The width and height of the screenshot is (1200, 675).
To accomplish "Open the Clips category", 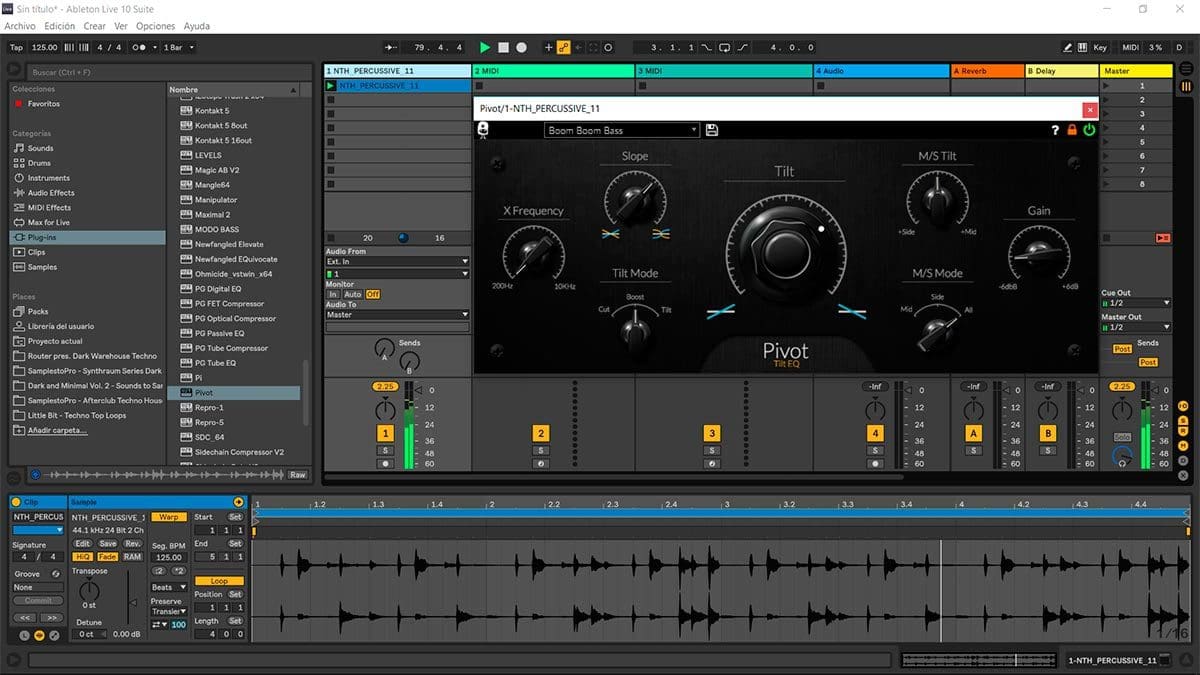I will pyautogui.click(x=37, y=252).
